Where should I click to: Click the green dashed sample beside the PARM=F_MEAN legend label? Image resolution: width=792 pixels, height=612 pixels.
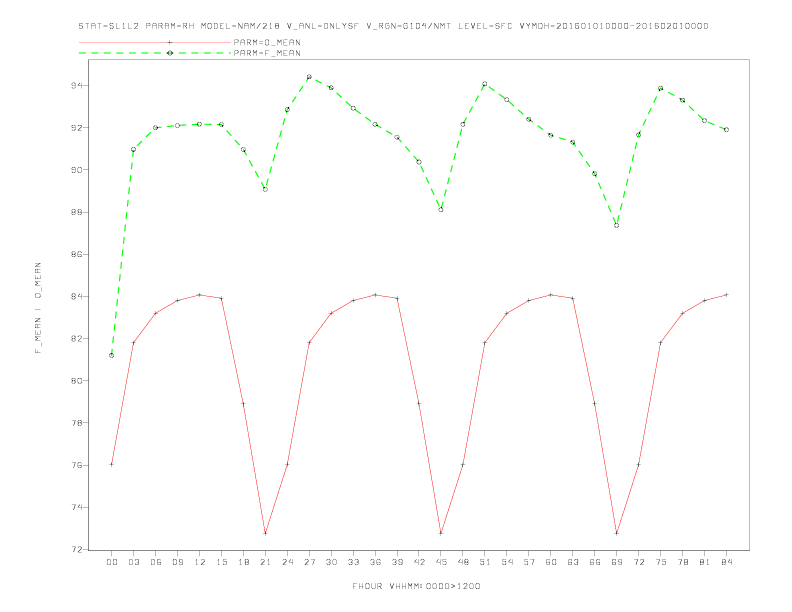pos(155,53)
